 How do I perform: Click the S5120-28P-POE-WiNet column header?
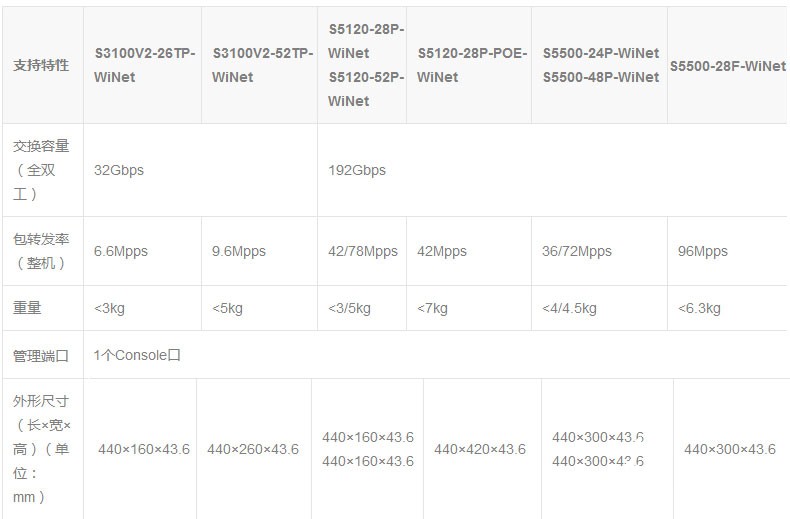471,65
